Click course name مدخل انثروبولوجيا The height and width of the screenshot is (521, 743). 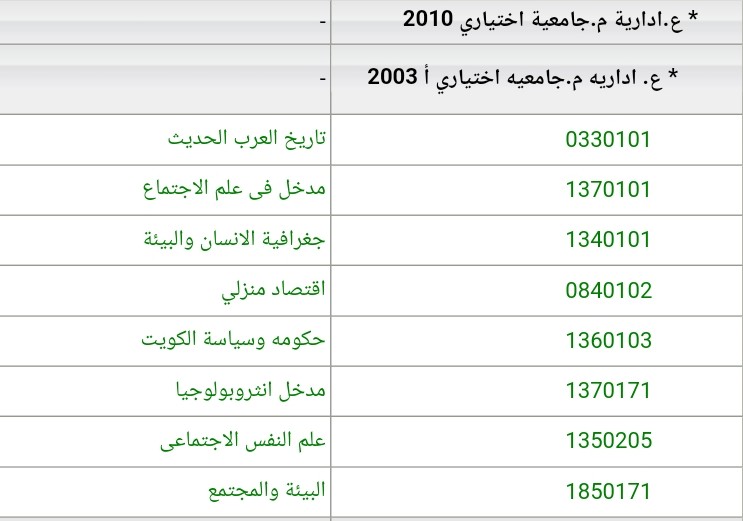(x=251, y=390)
